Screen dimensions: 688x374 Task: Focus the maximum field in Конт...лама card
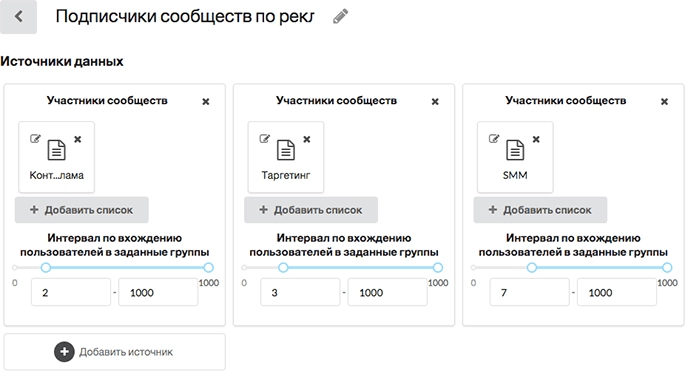point(158,292)
